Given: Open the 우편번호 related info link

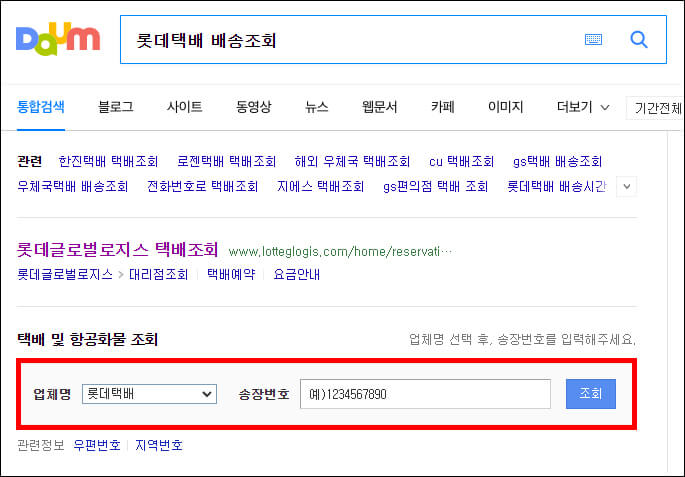Looking at the screenshot, I should coord(97,445).
